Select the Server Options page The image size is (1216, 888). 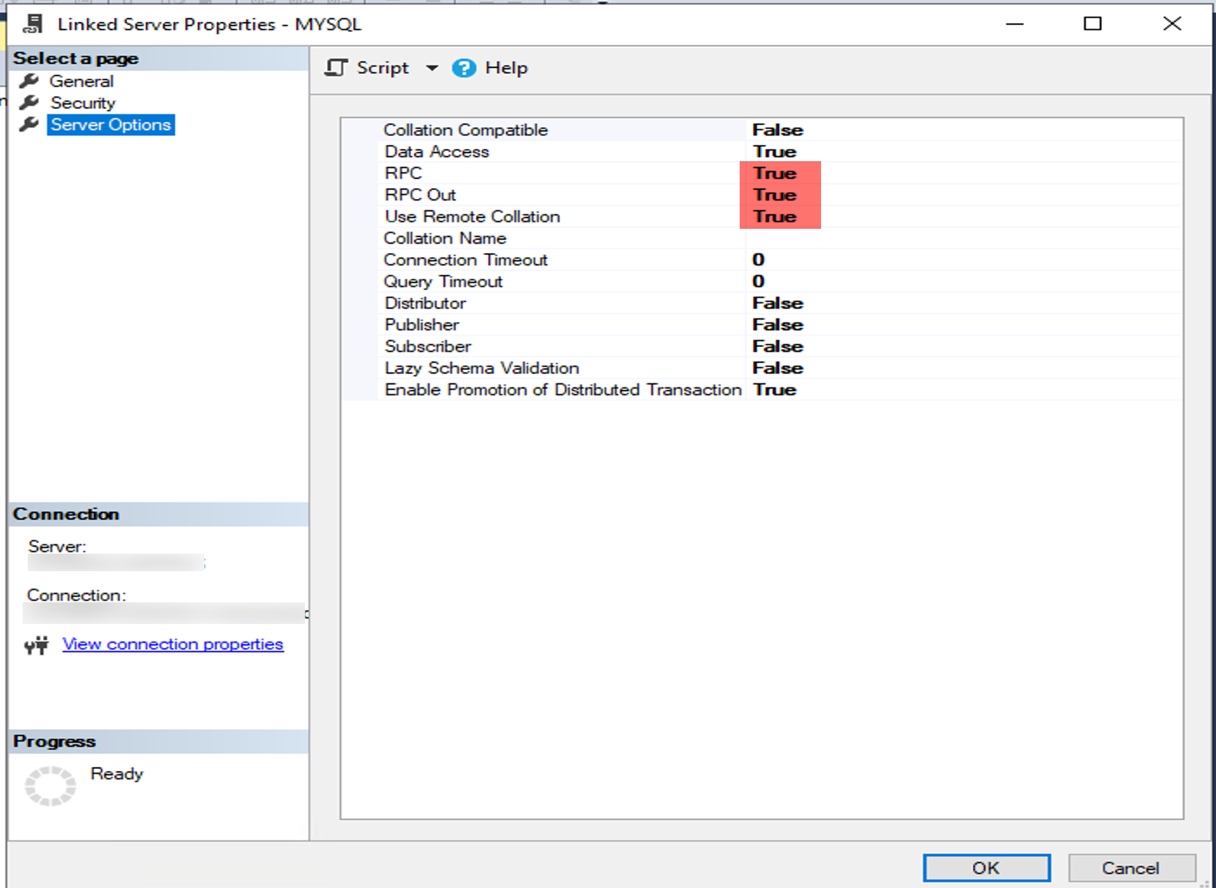tap(111, 125)
